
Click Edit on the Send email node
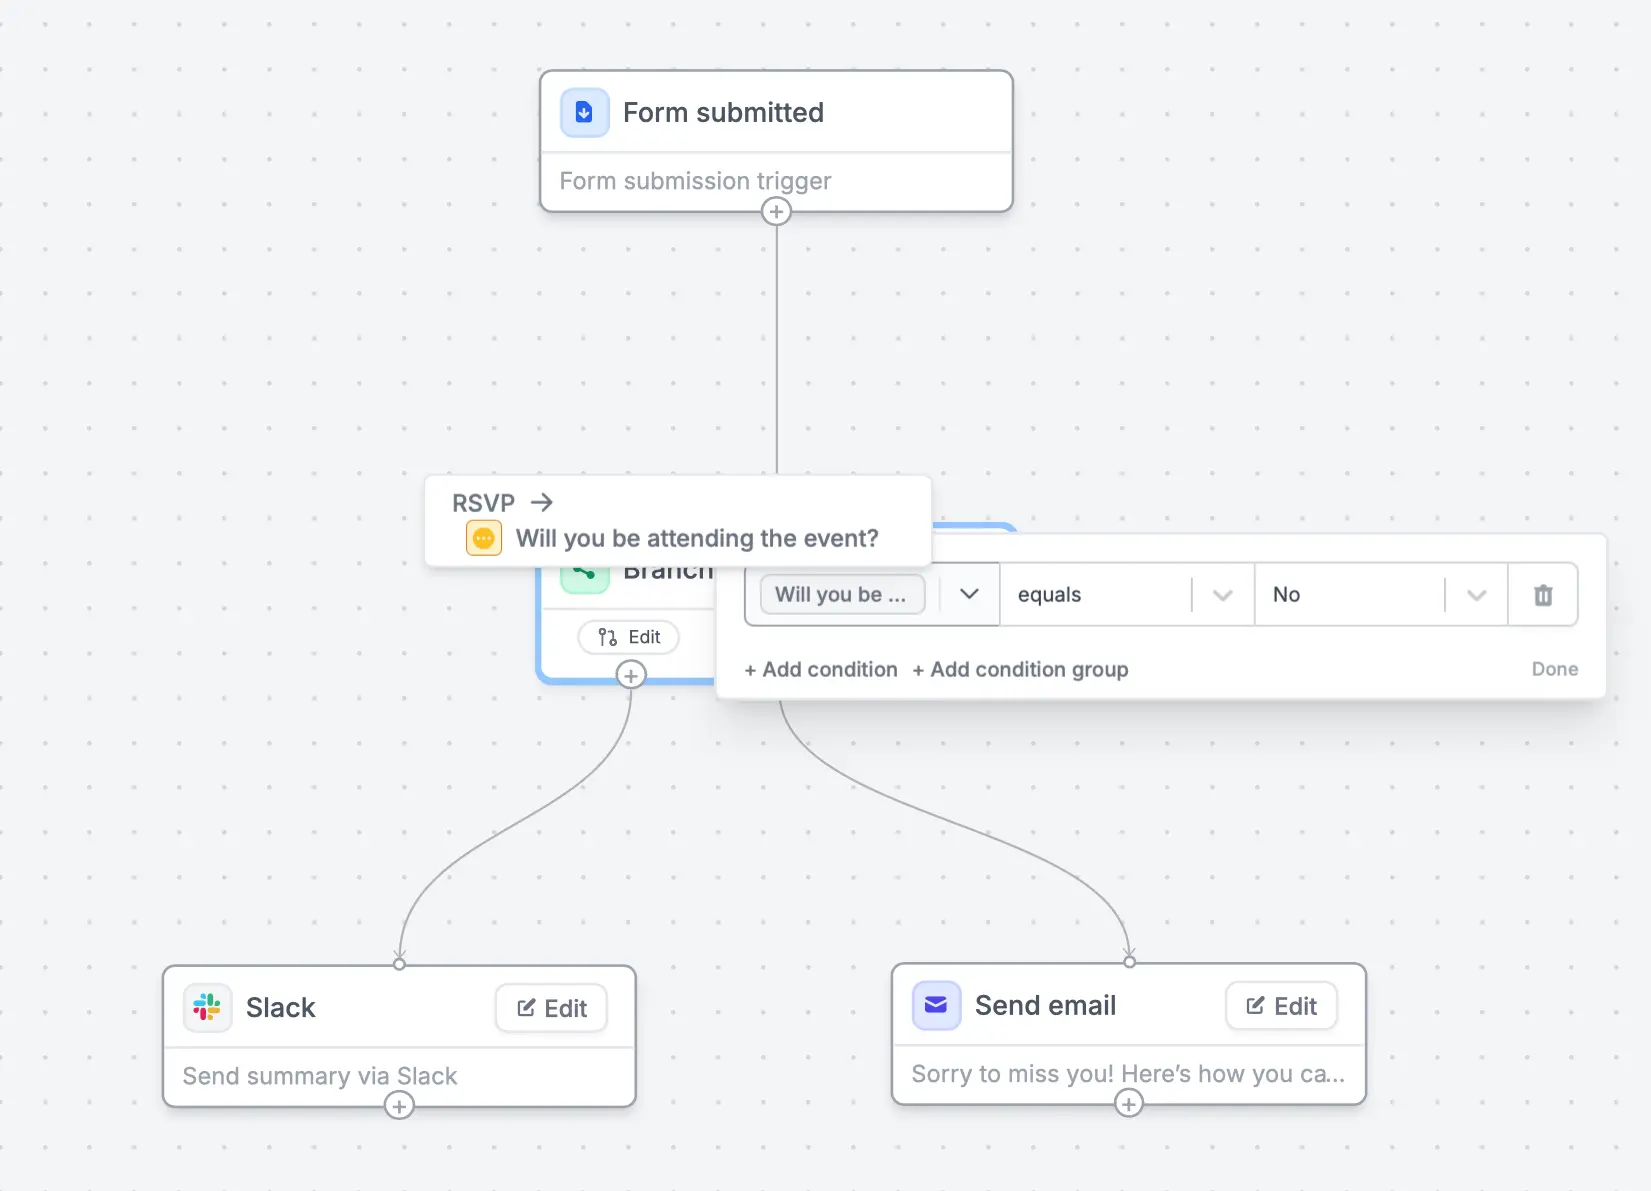tap(1281, 1005)
